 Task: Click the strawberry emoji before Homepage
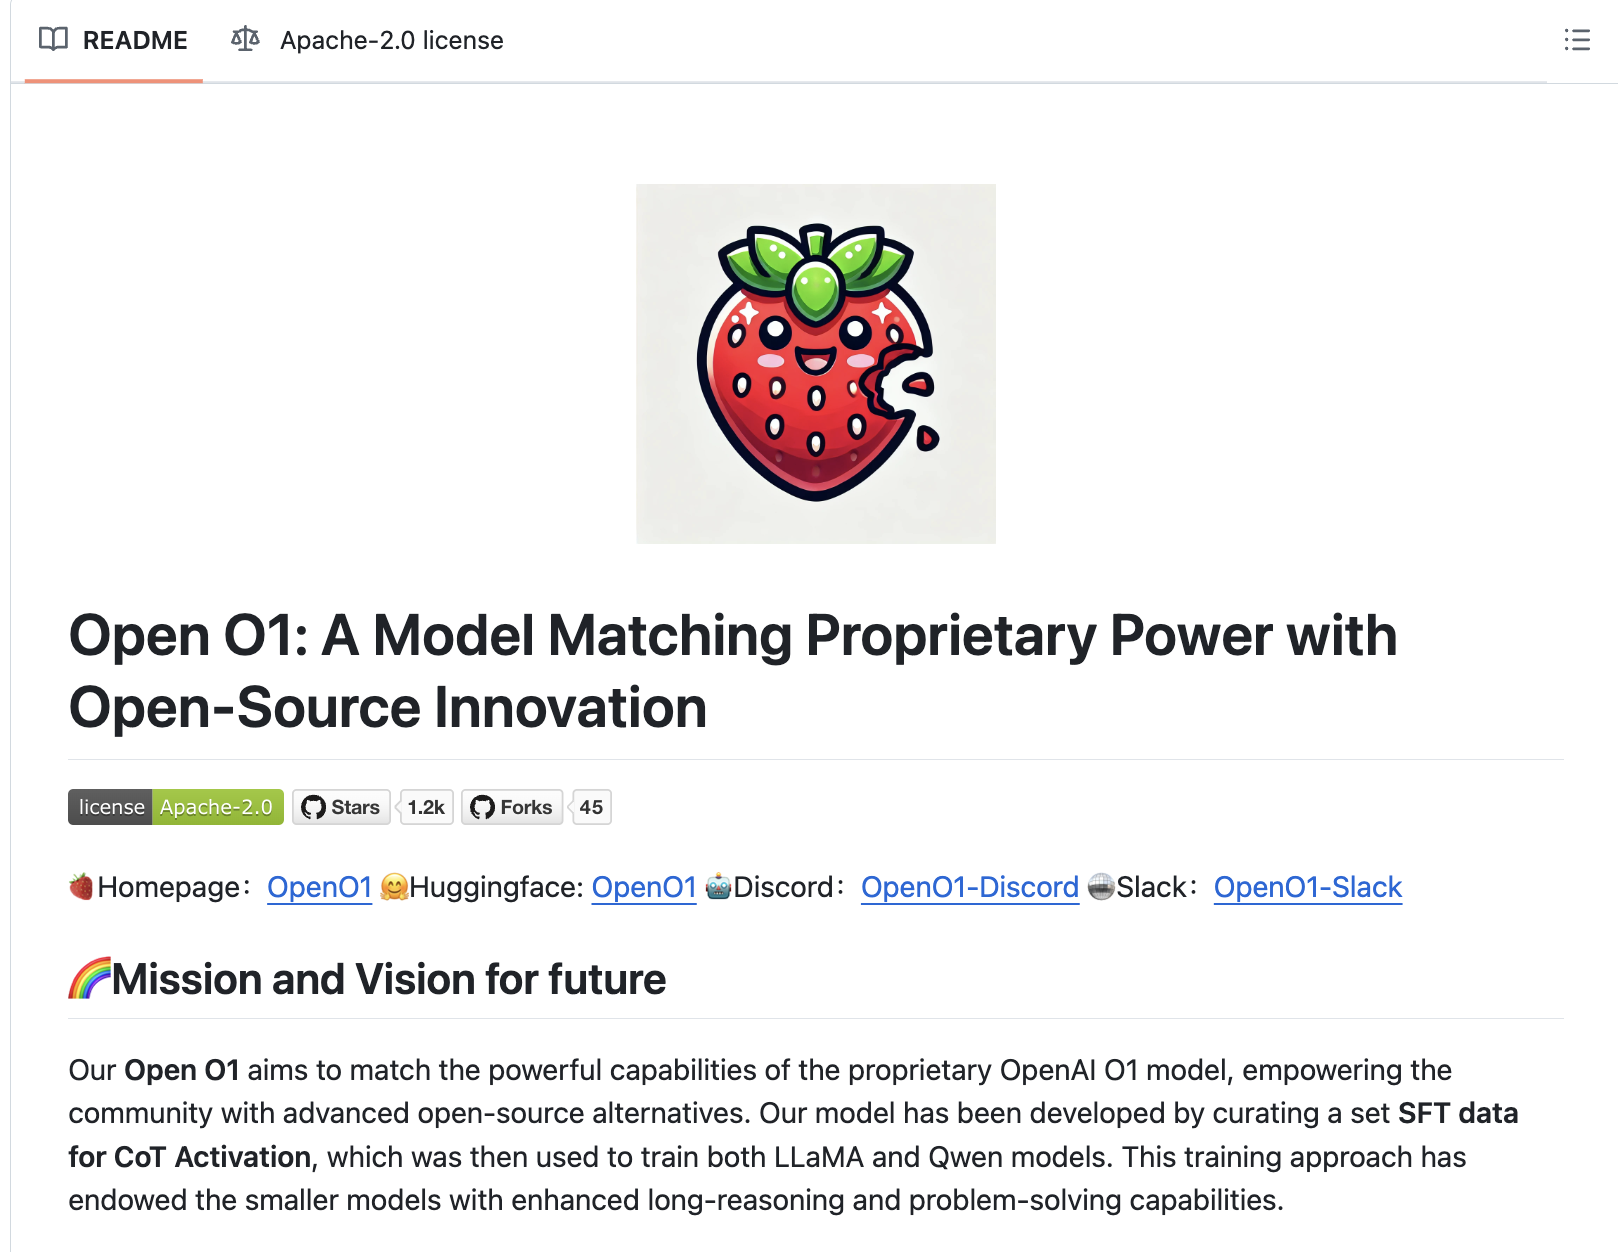coord(81,886)
